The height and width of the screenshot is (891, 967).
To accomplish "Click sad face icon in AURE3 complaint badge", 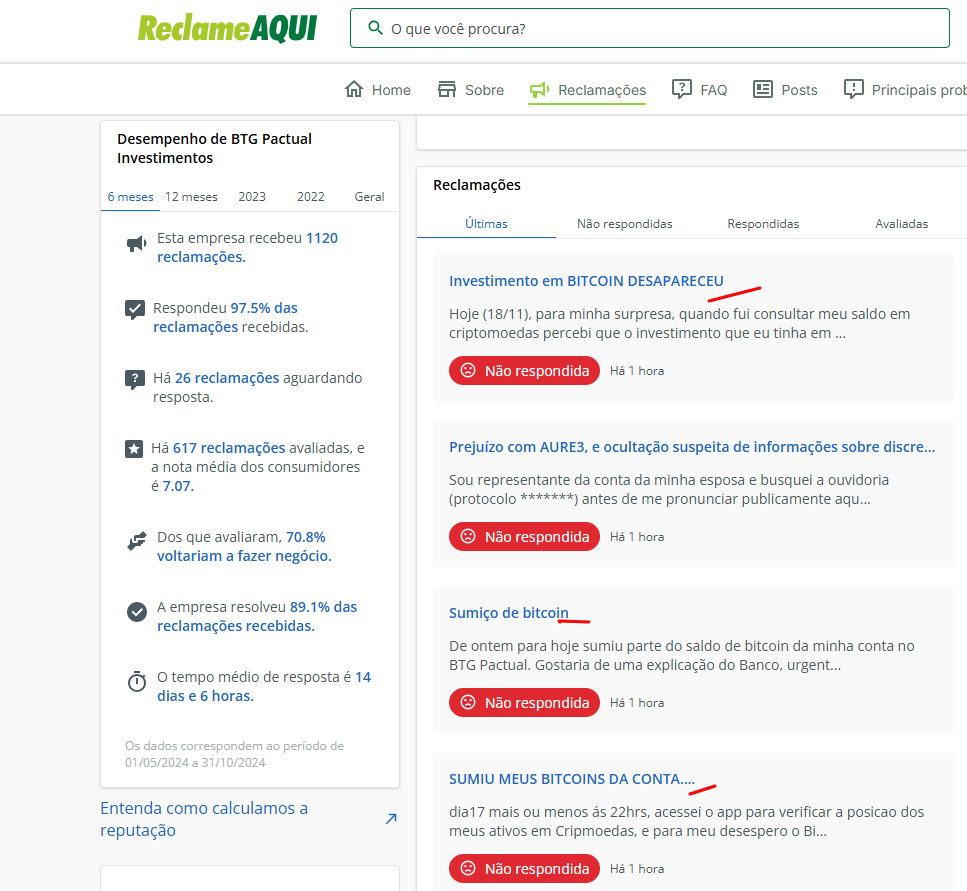I will tap(468, 536).
